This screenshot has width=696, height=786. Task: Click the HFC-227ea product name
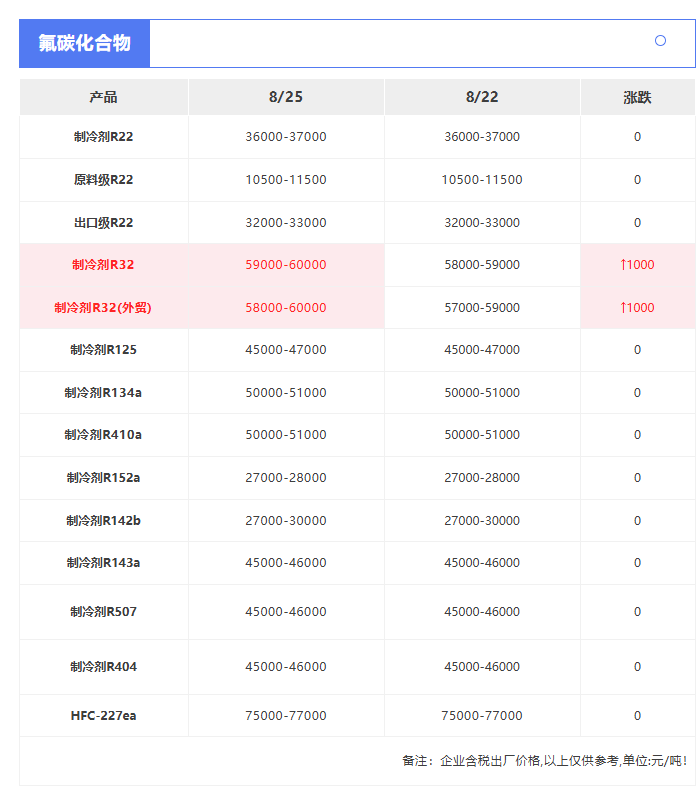coord(103,715)
